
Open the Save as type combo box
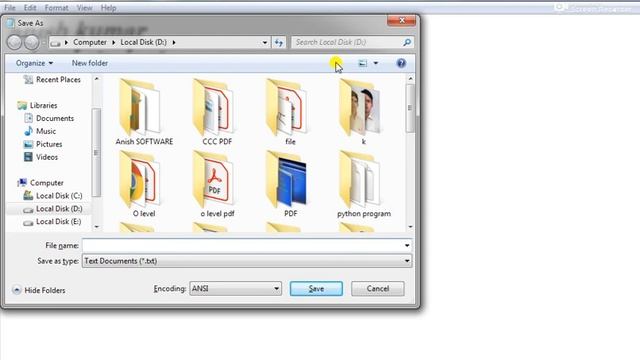[x=247, y=261]
